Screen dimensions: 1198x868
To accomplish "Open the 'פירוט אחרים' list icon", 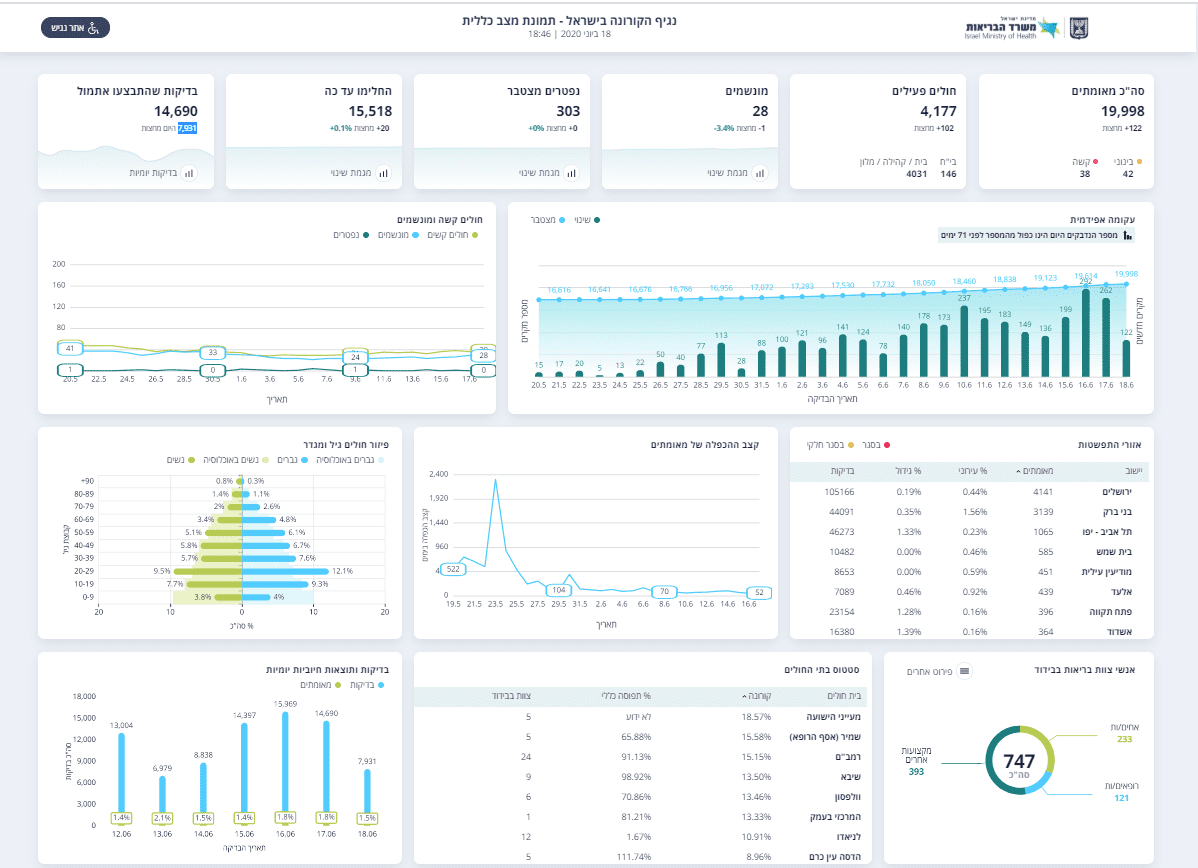I will coord(965,672).
